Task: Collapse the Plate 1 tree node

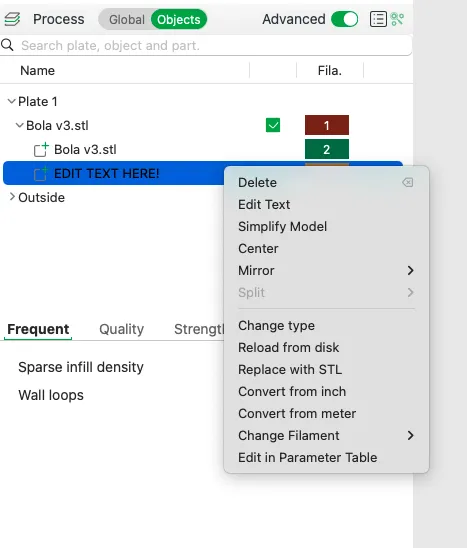Action: [12, 101]
